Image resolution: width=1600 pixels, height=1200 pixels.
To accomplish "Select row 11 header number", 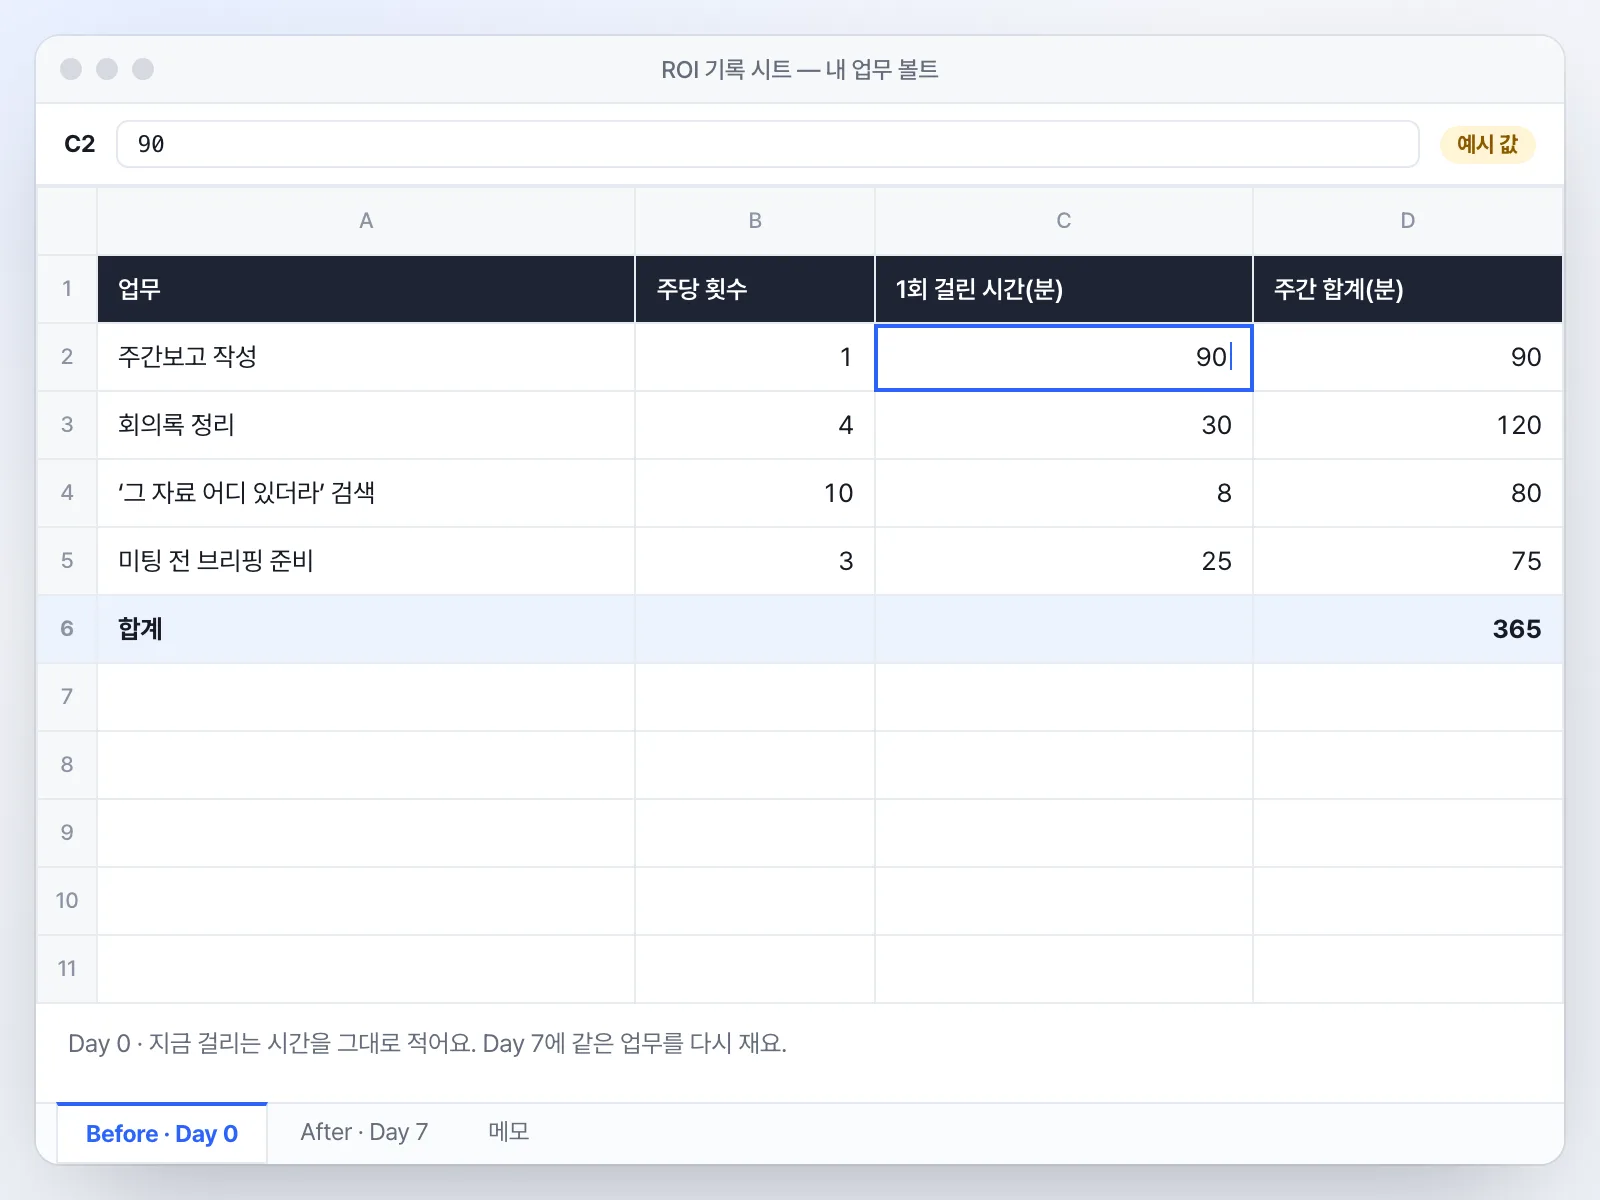I will [67, 969].
